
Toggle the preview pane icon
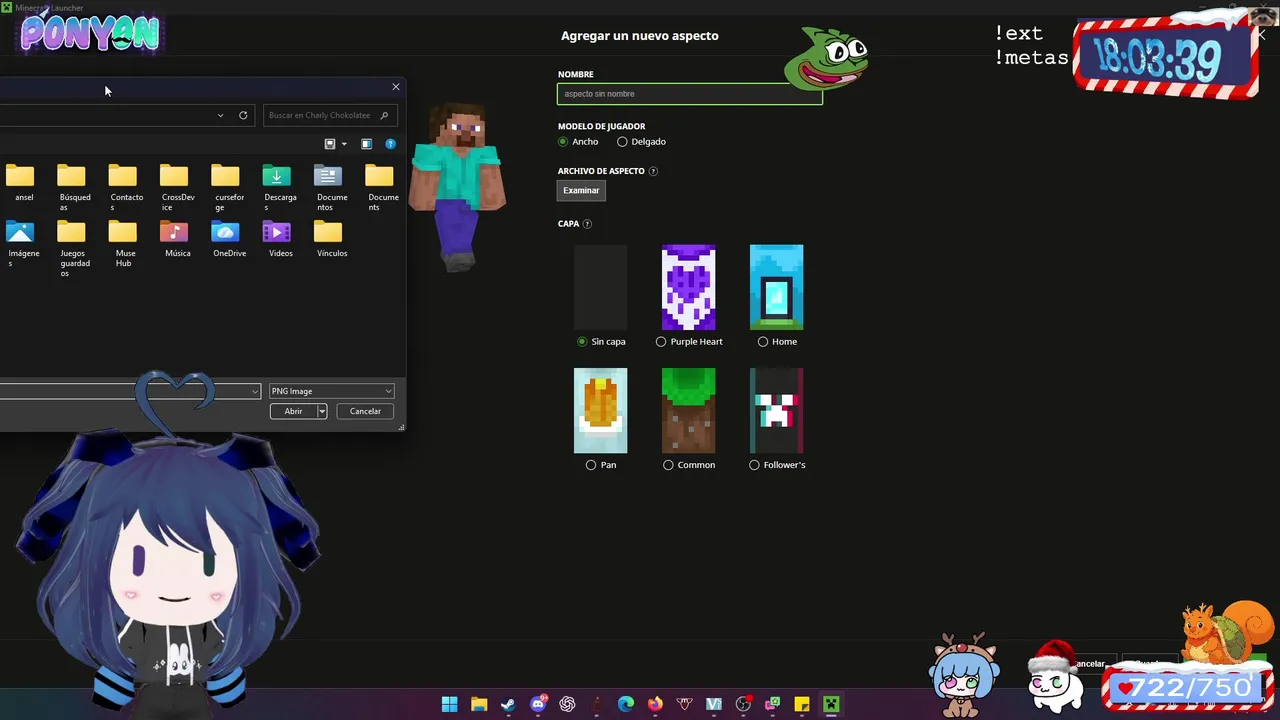(x=367, y=144)
